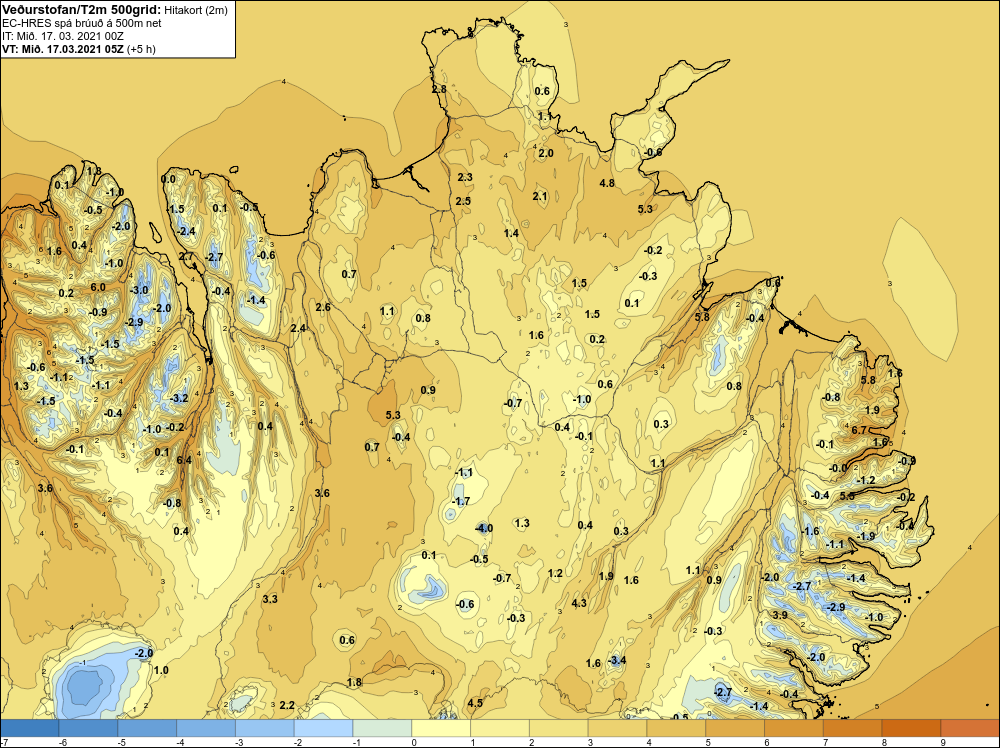Click the initial time line starting with 'IT:'

click(62, 36)
